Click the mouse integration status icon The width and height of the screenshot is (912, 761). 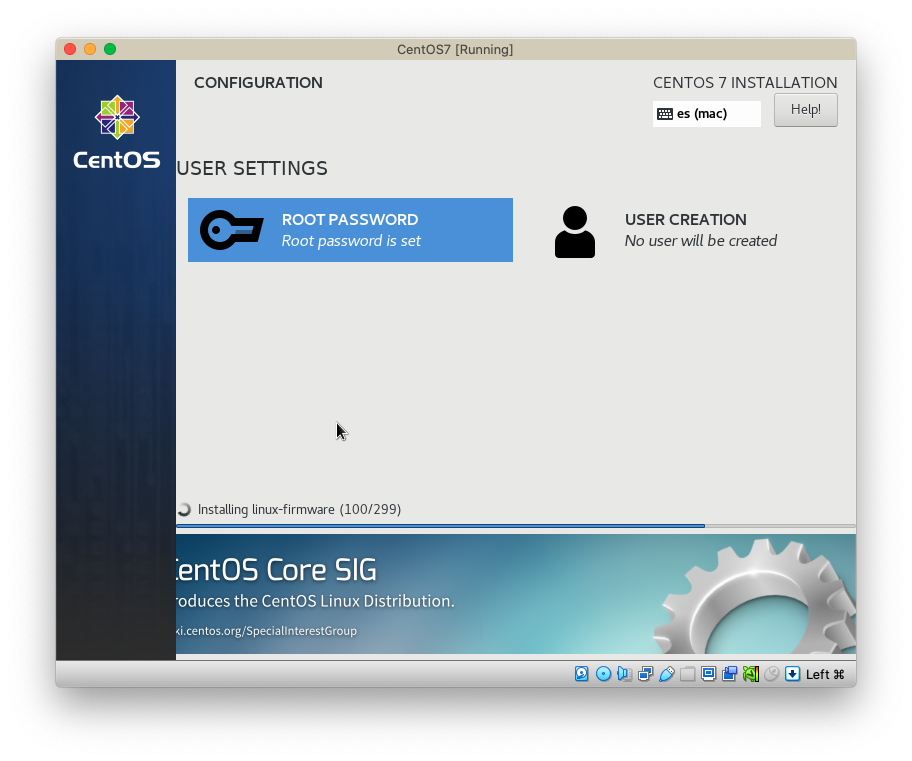pos(771,674)
